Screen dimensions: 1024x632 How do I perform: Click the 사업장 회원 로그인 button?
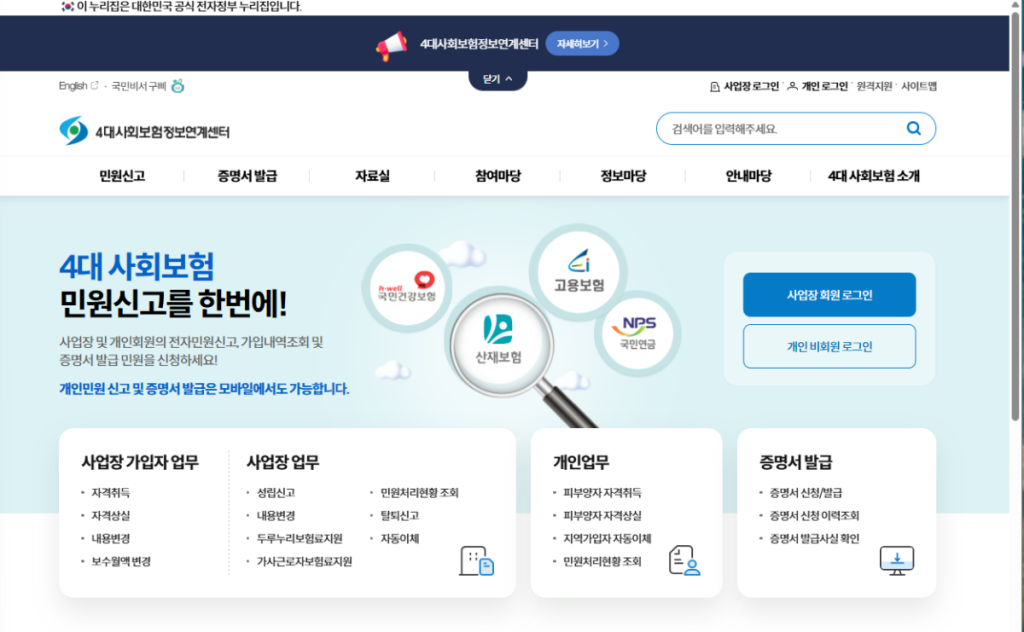829,294
